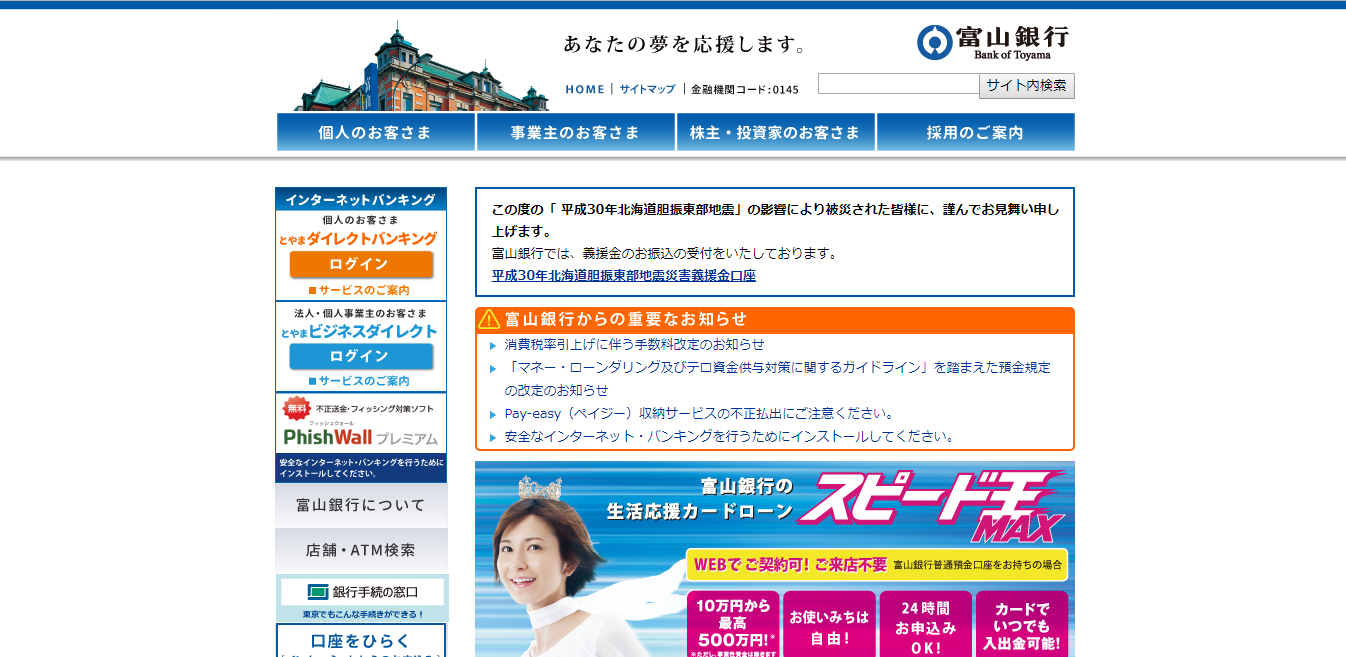Click 10万円から最高500万円 pink tile

coord(733,624)
